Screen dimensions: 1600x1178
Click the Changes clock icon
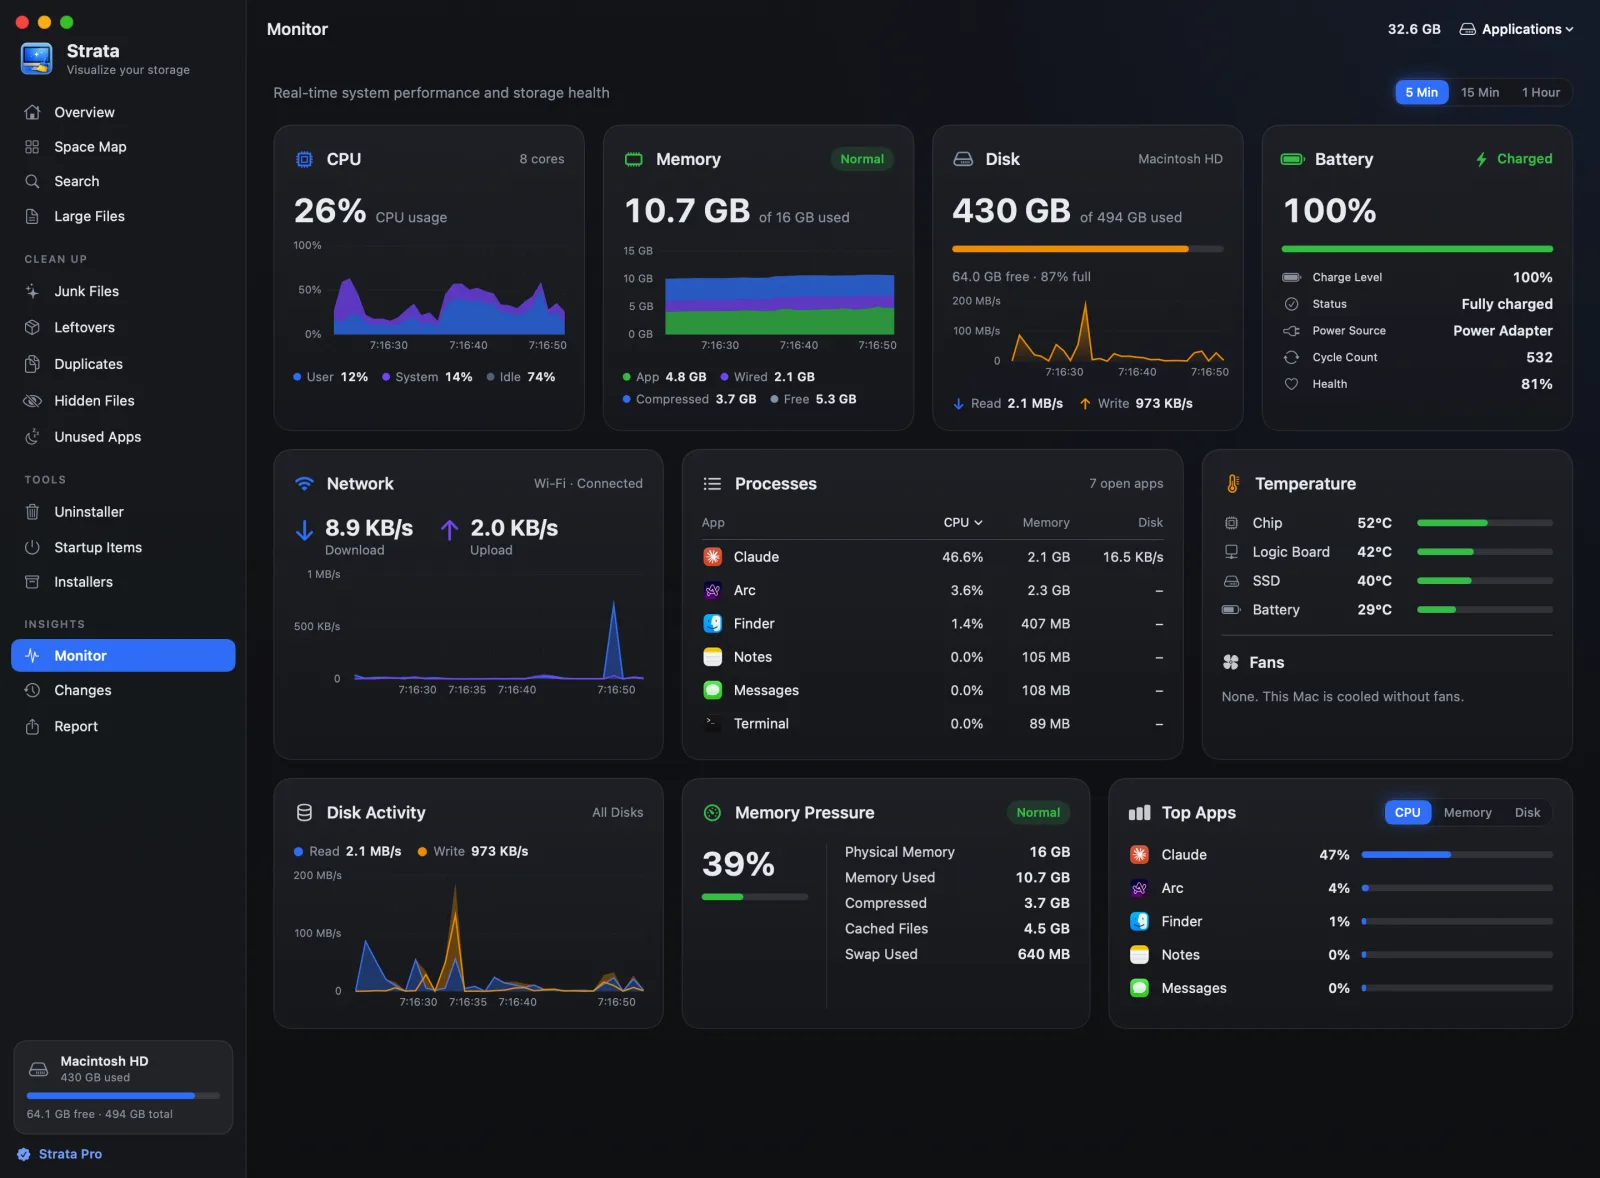click(32, 690)
